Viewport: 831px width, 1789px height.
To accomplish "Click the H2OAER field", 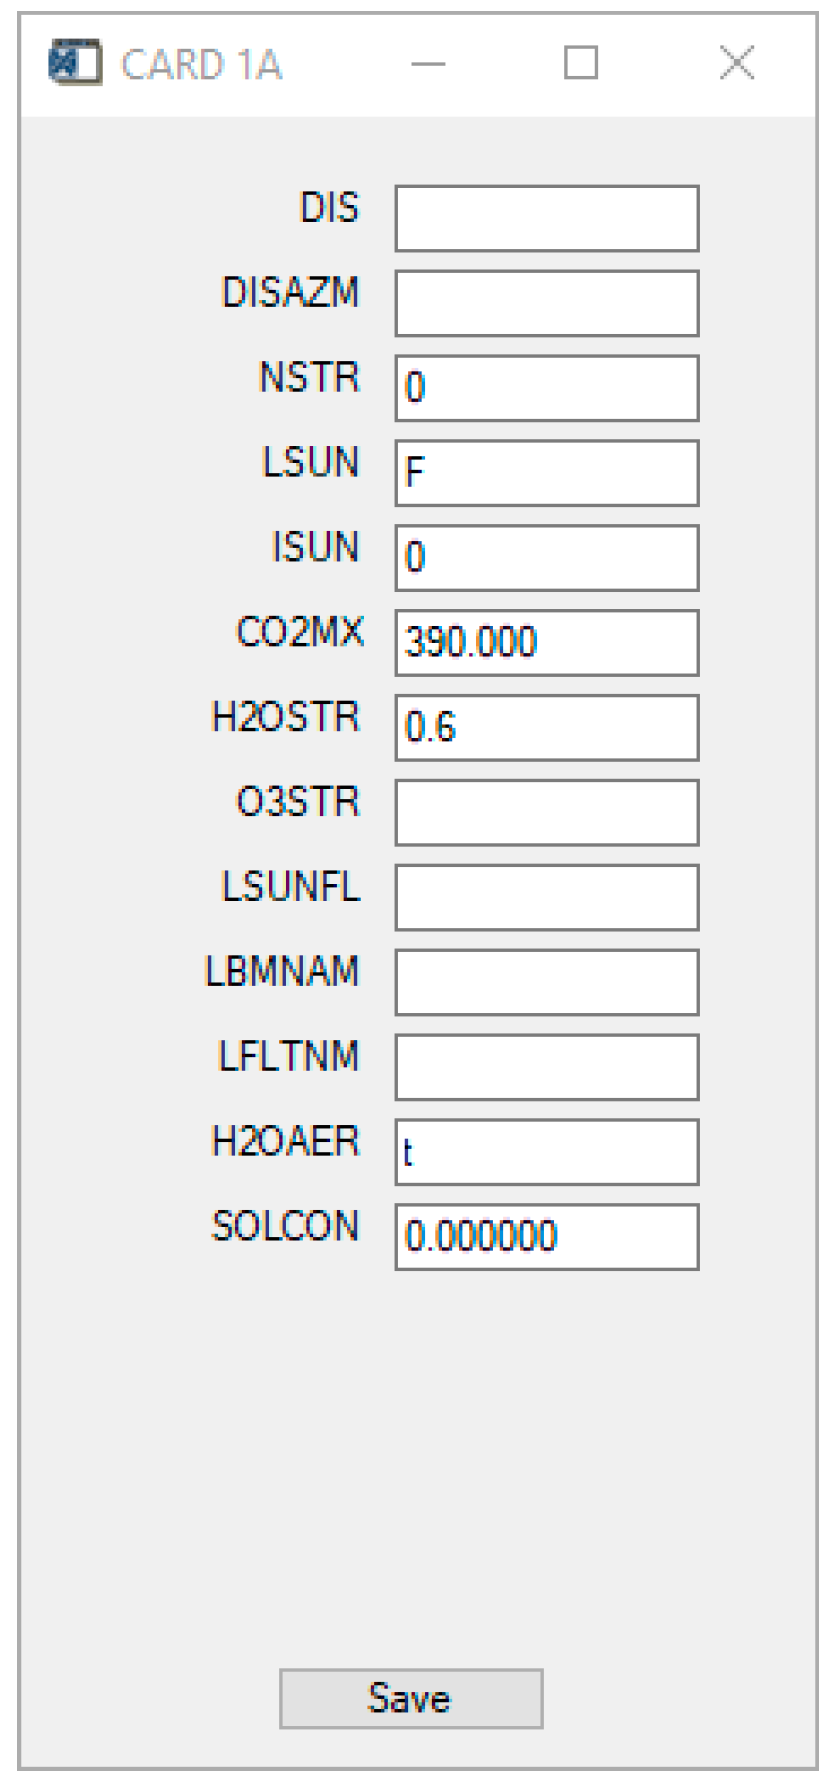I will pos(546,1153).
